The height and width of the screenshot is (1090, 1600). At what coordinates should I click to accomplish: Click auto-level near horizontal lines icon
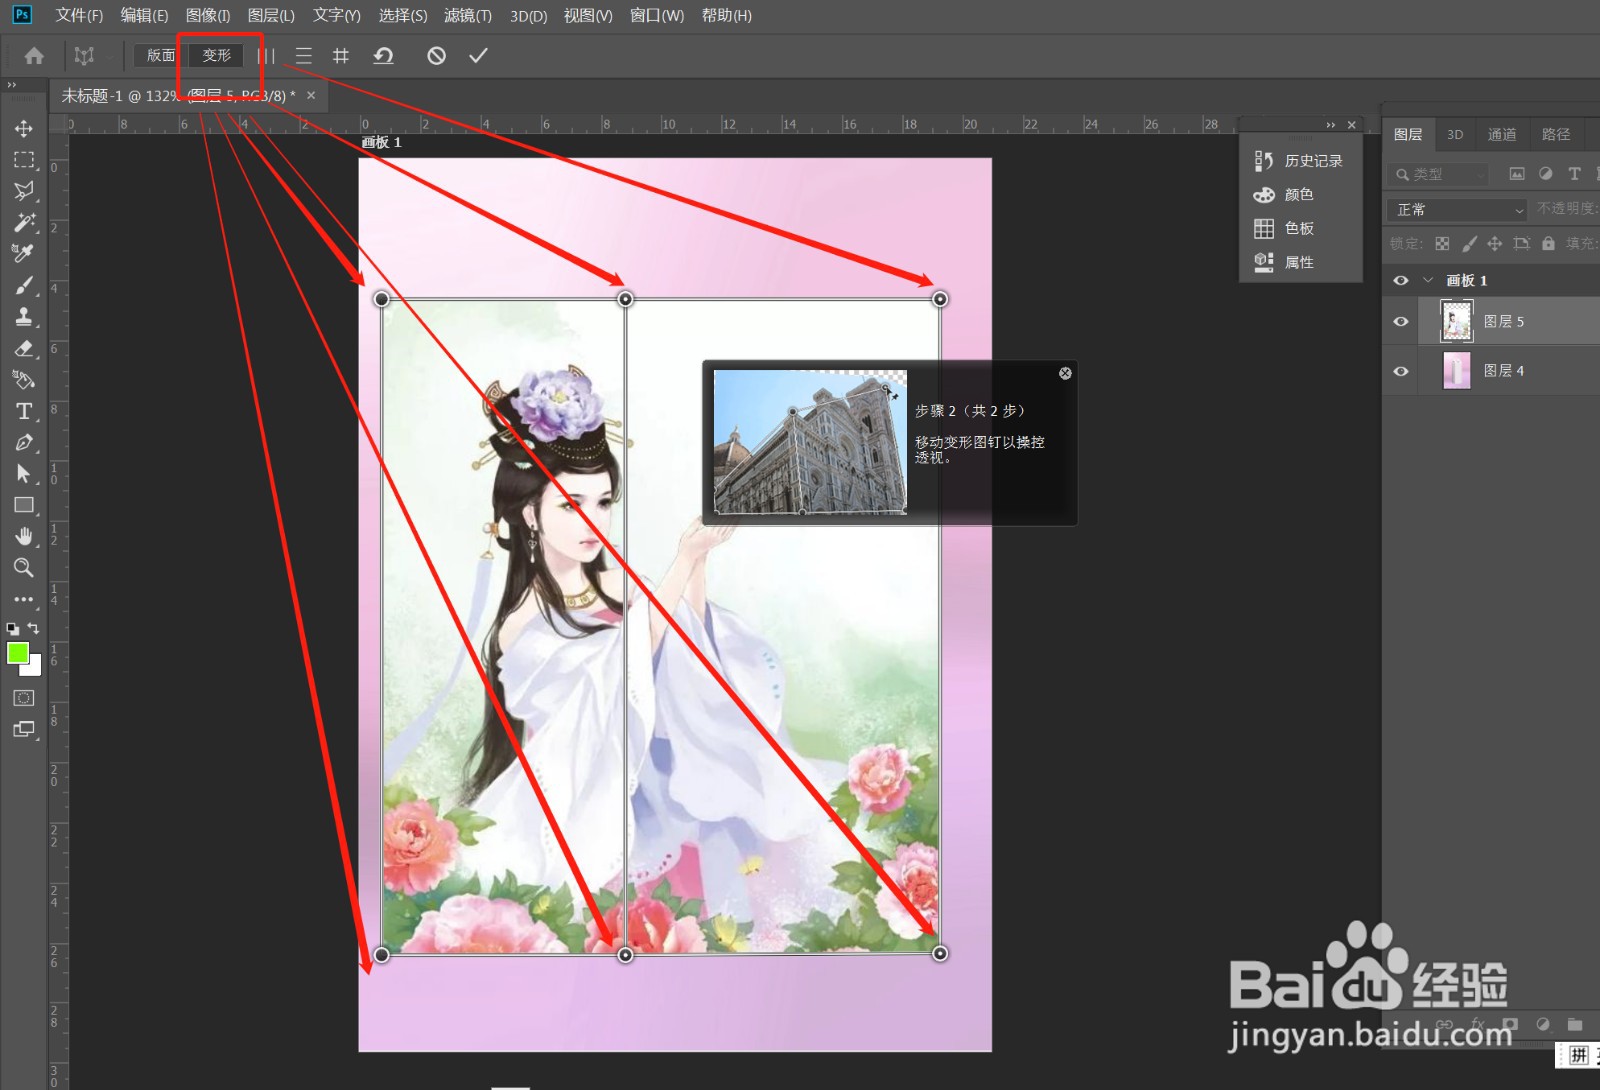304,56
